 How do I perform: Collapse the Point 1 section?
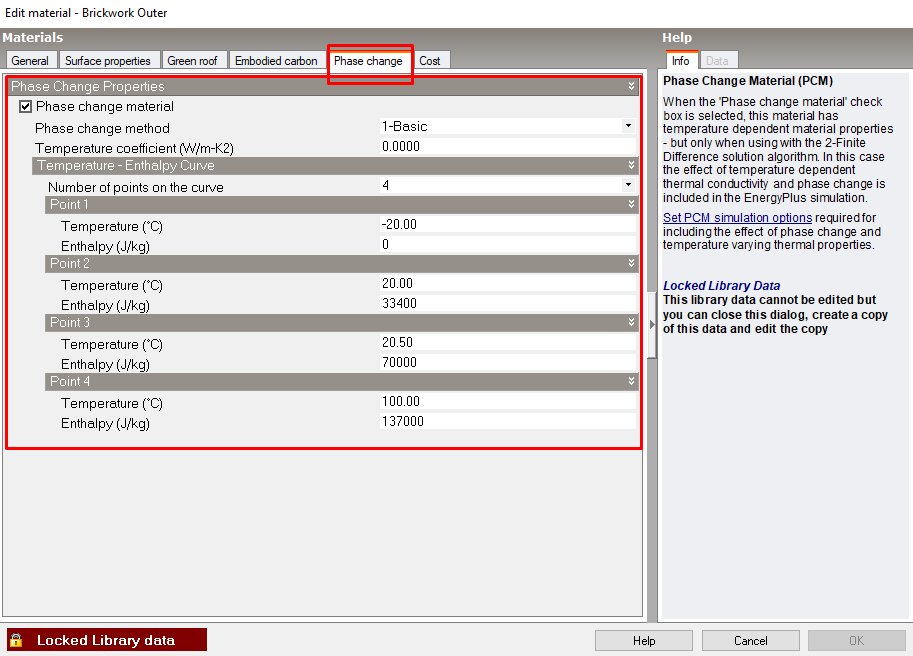tap(632, 204)
